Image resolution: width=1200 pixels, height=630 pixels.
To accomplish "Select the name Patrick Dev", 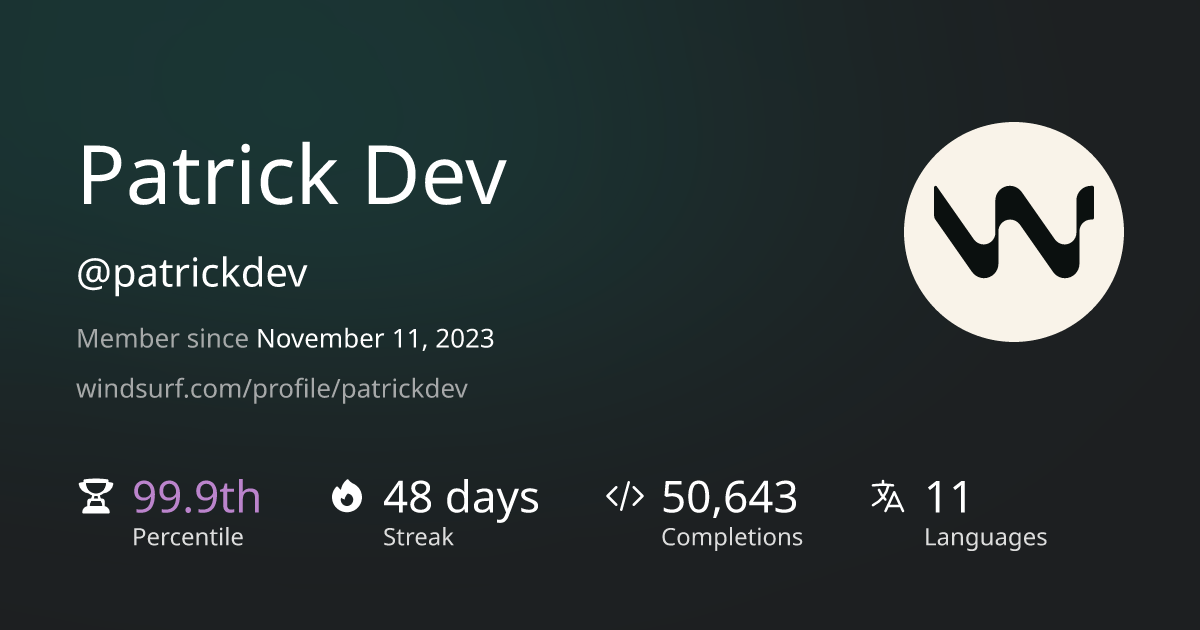I will [292, 176].
